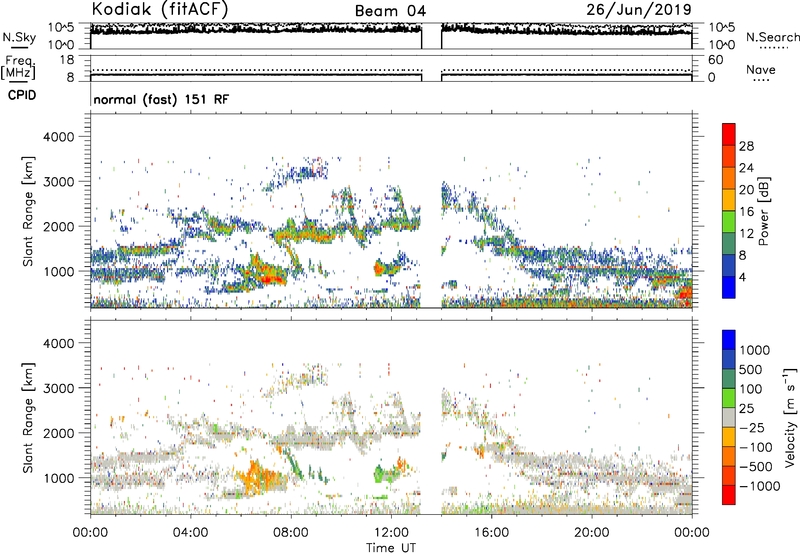Click the 'CPID' row label

(22, 95)
